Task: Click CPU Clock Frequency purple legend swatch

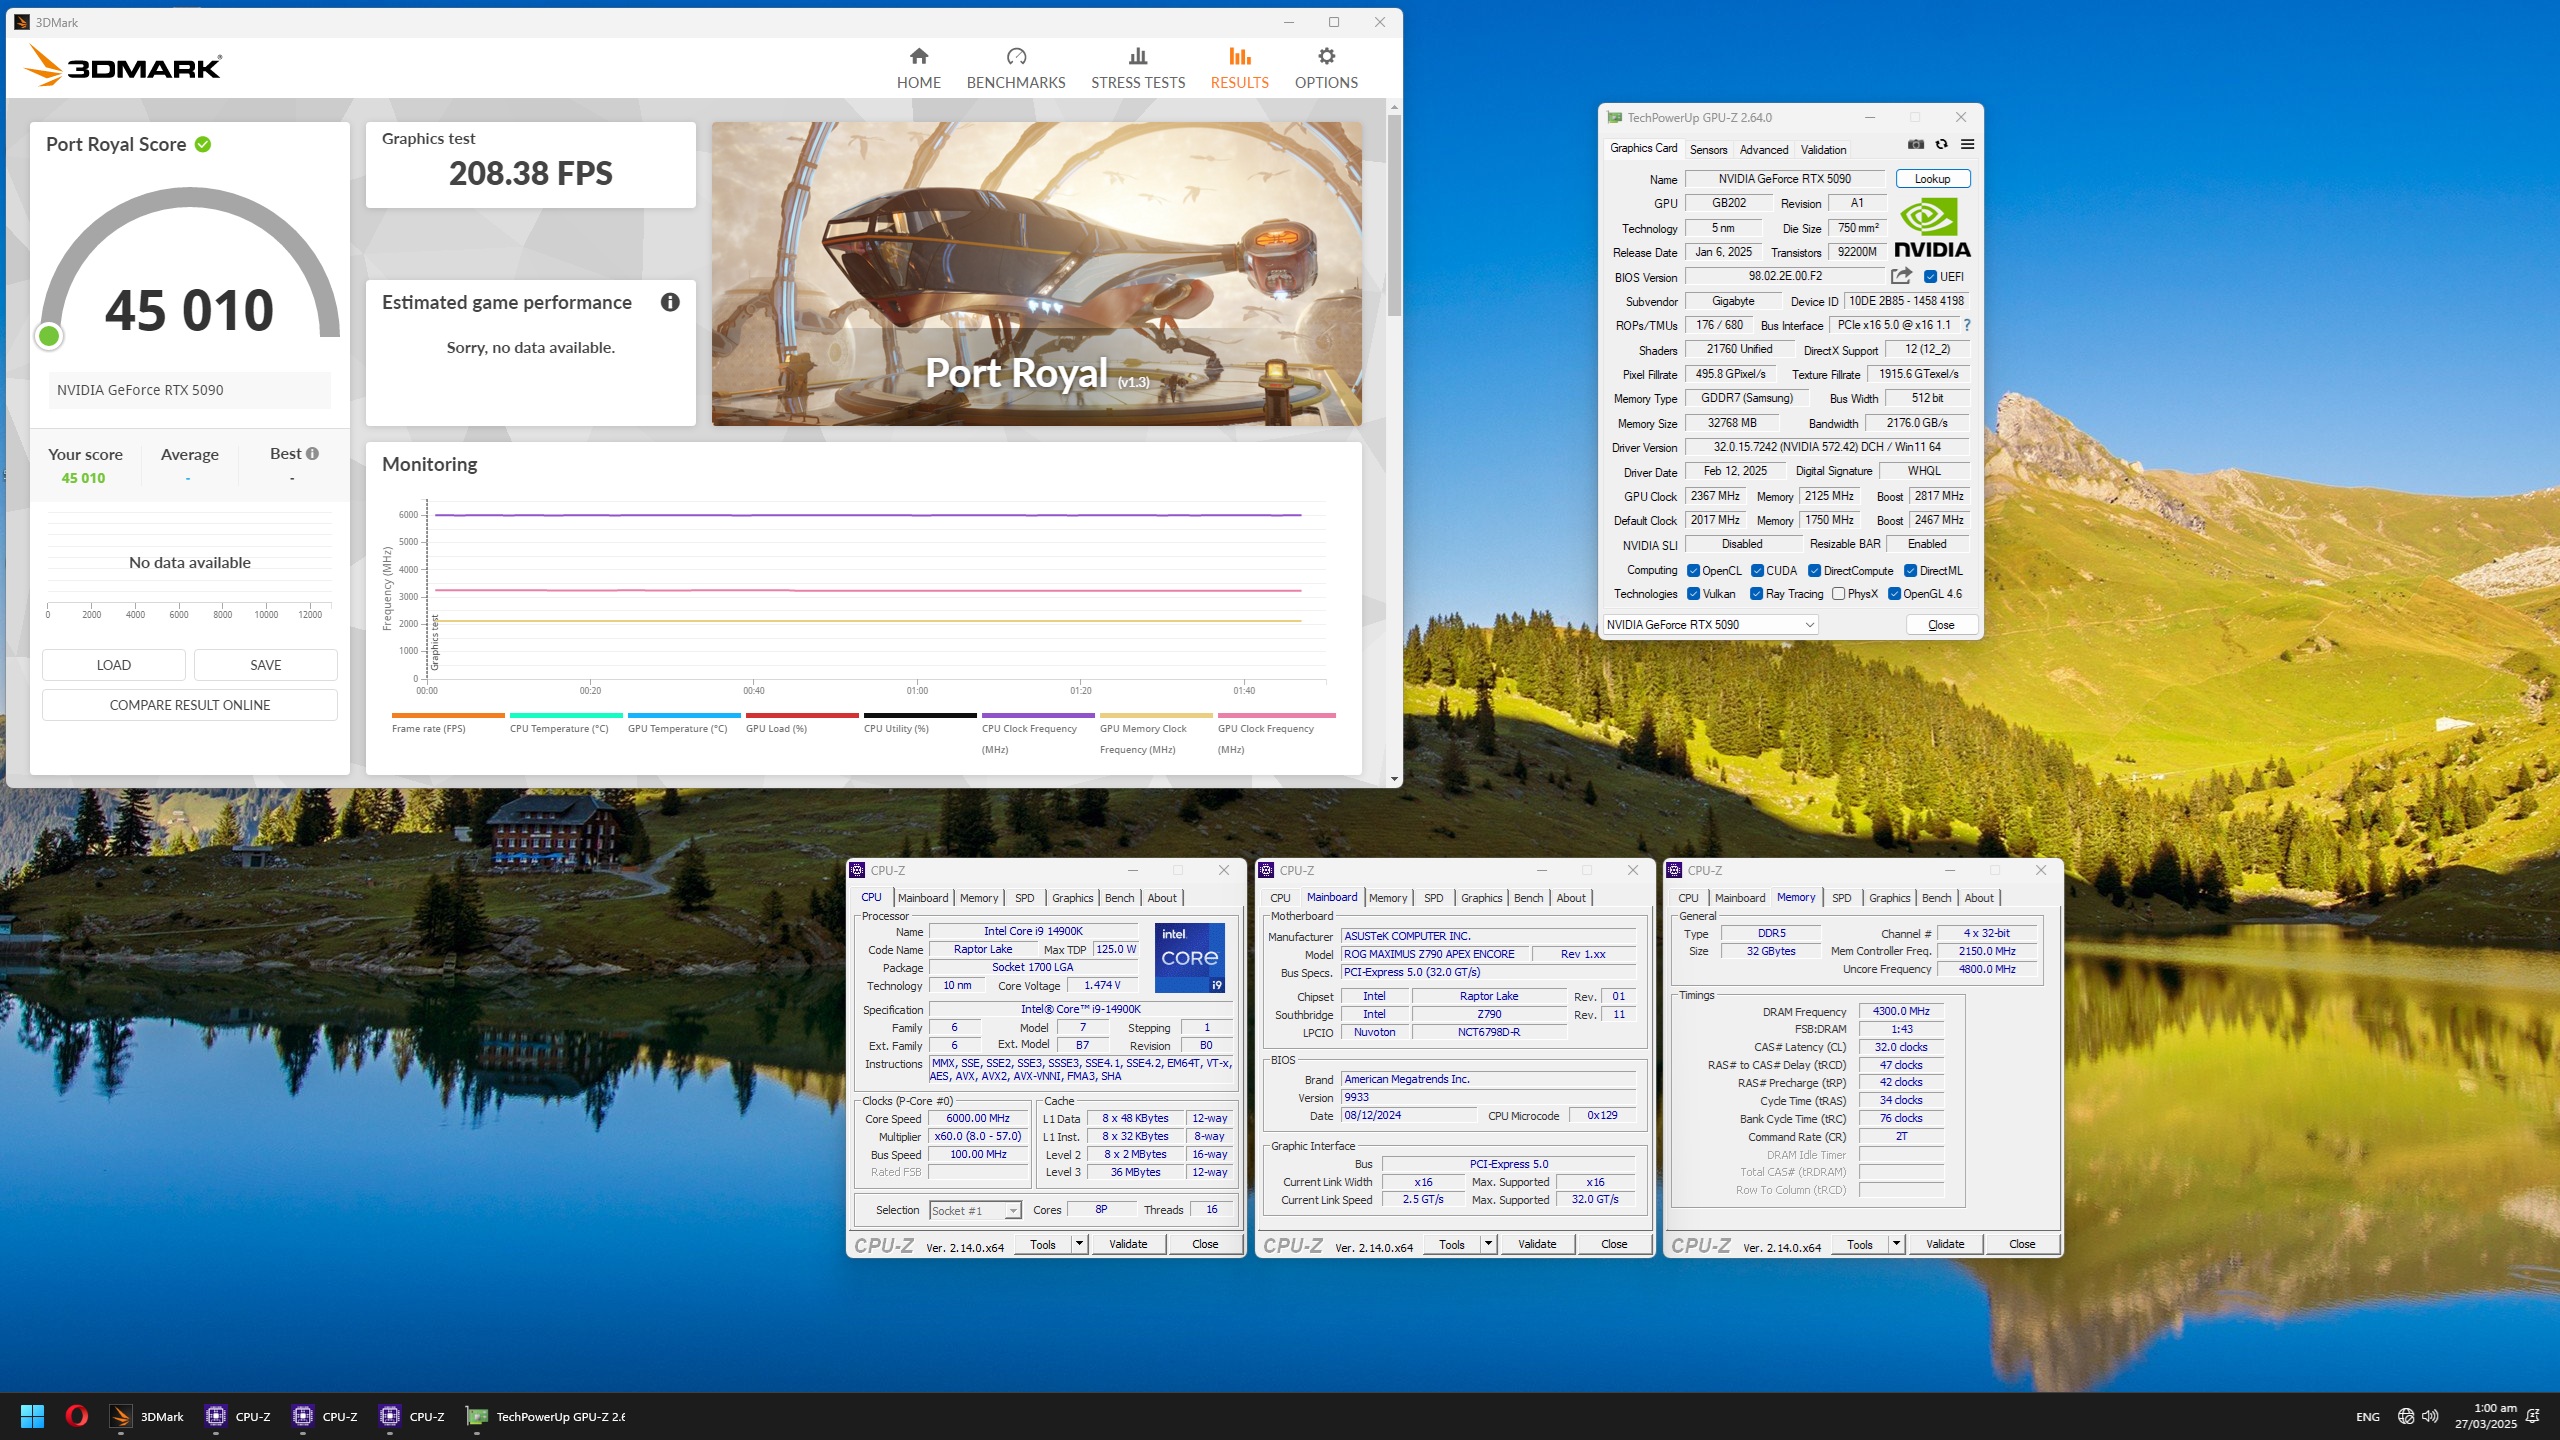Action: 1038,715
